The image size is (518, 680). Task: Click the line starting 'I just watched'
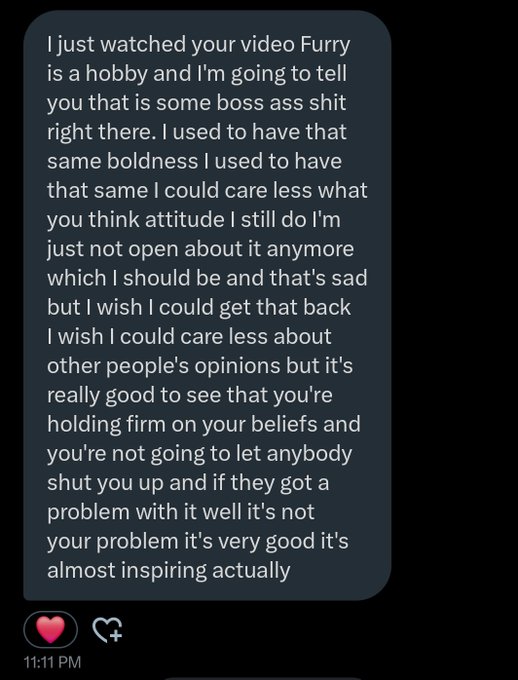coord(199,46)
